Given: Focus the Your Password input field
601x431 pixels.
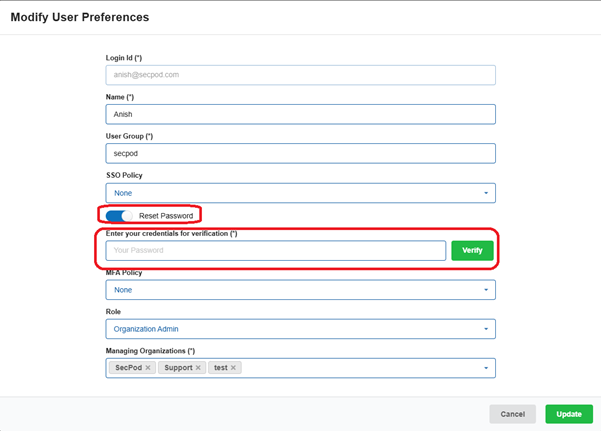Looking at the screenshot, I should click(x=275, y=250).
